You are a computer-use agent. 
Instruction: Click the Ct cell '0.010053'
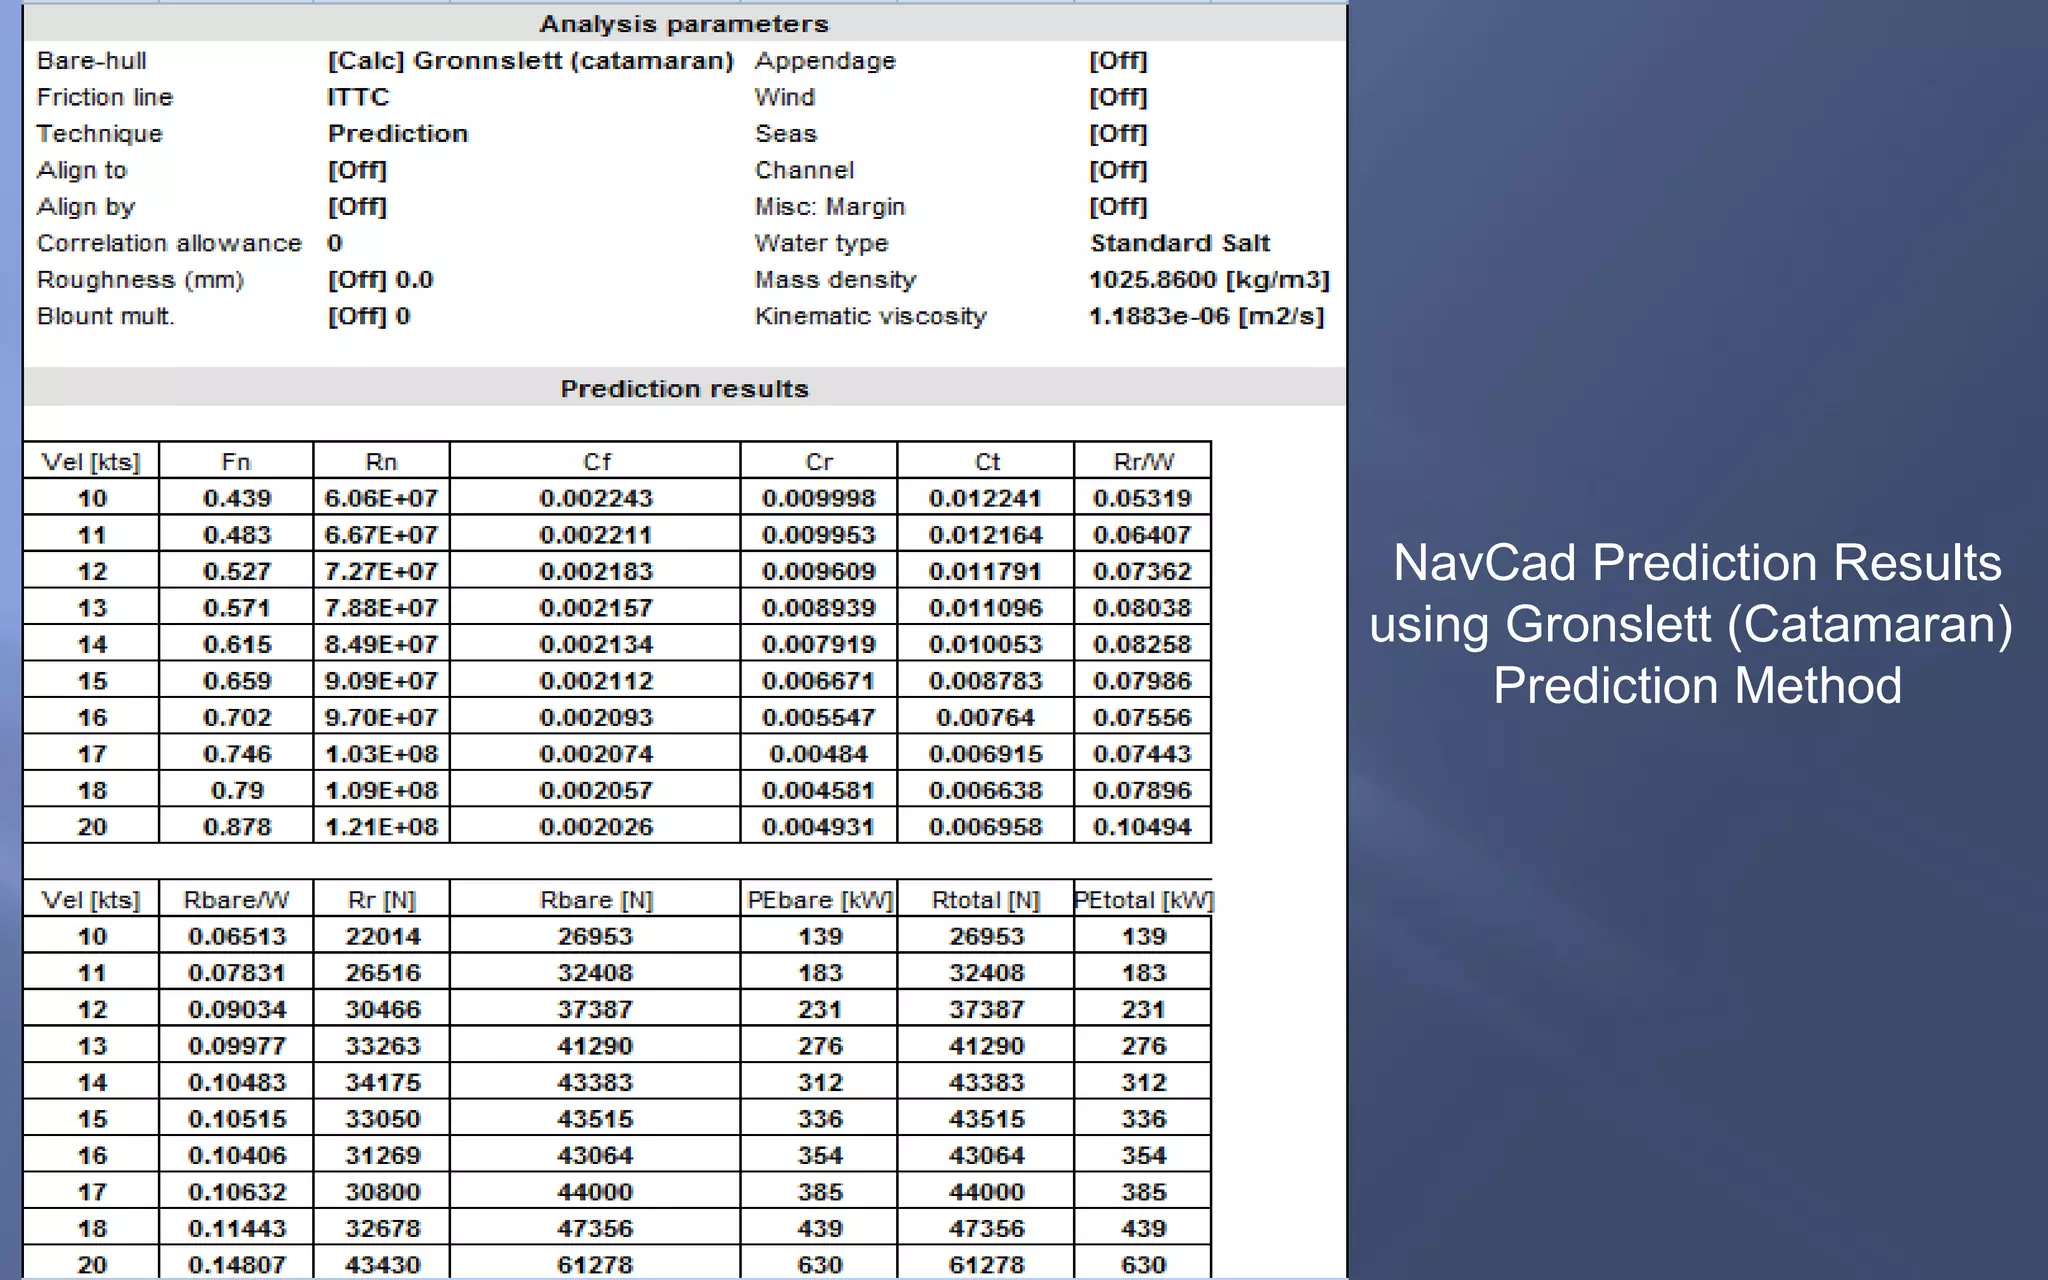point(986,644)
